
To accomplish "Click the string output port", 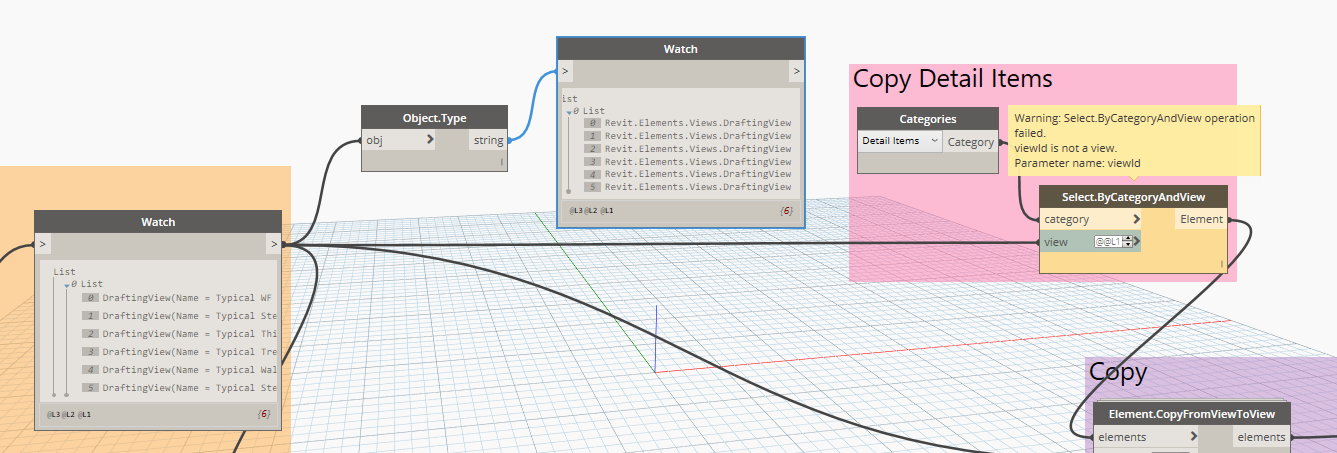I will [488, 140].
